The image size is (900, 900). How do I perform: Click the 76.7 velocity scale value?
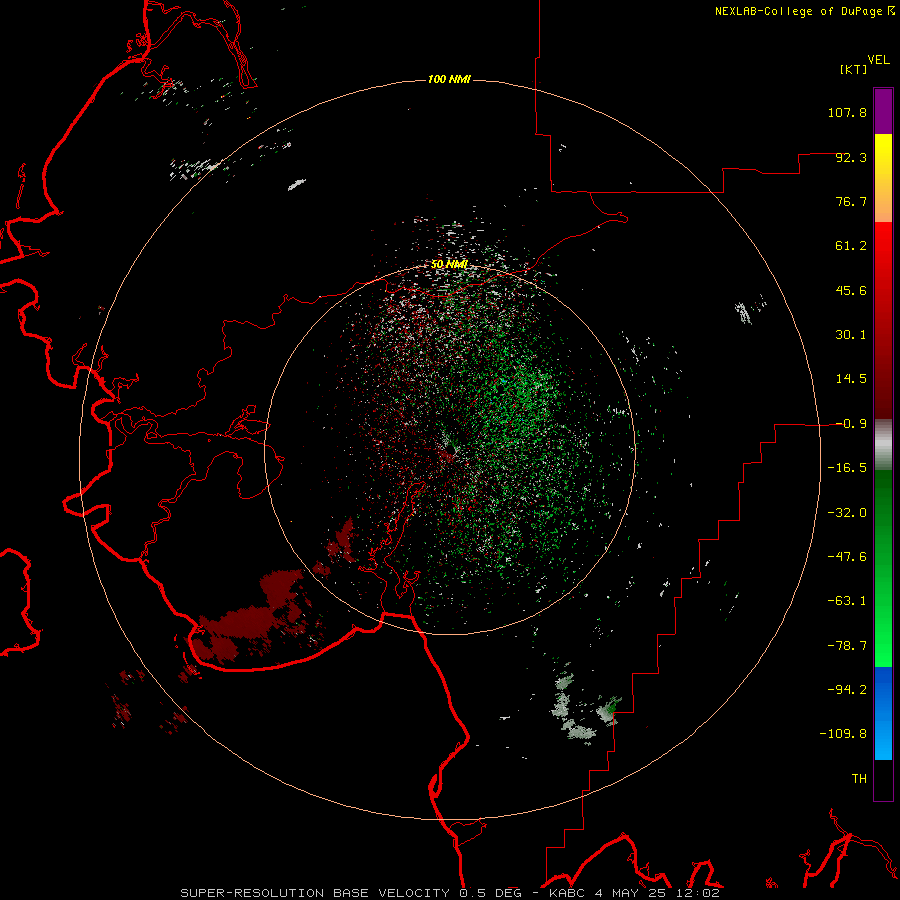(x=851, y=201)
